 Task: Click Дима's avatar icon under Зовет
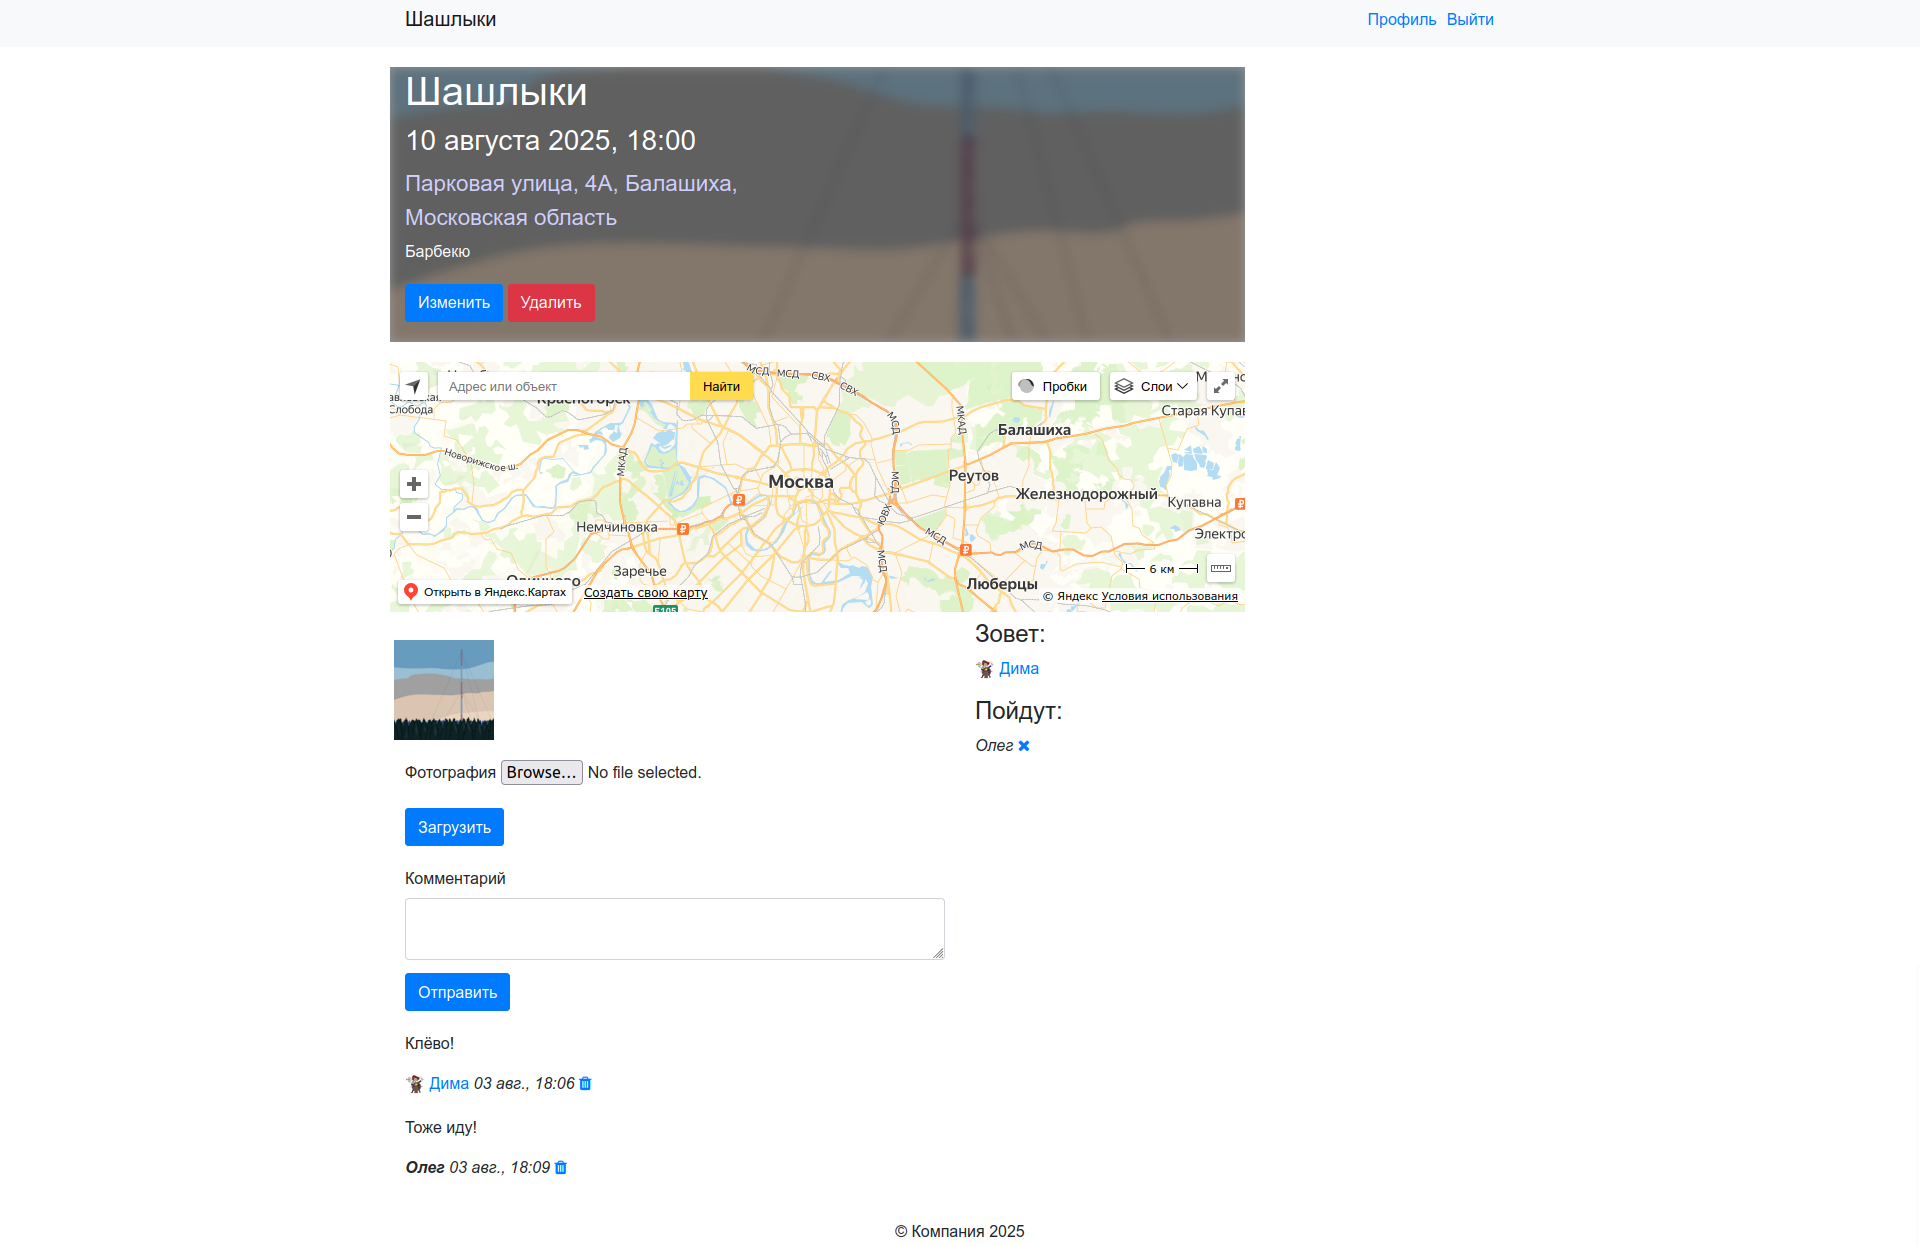pyautogui.click(x=985, y=669)
